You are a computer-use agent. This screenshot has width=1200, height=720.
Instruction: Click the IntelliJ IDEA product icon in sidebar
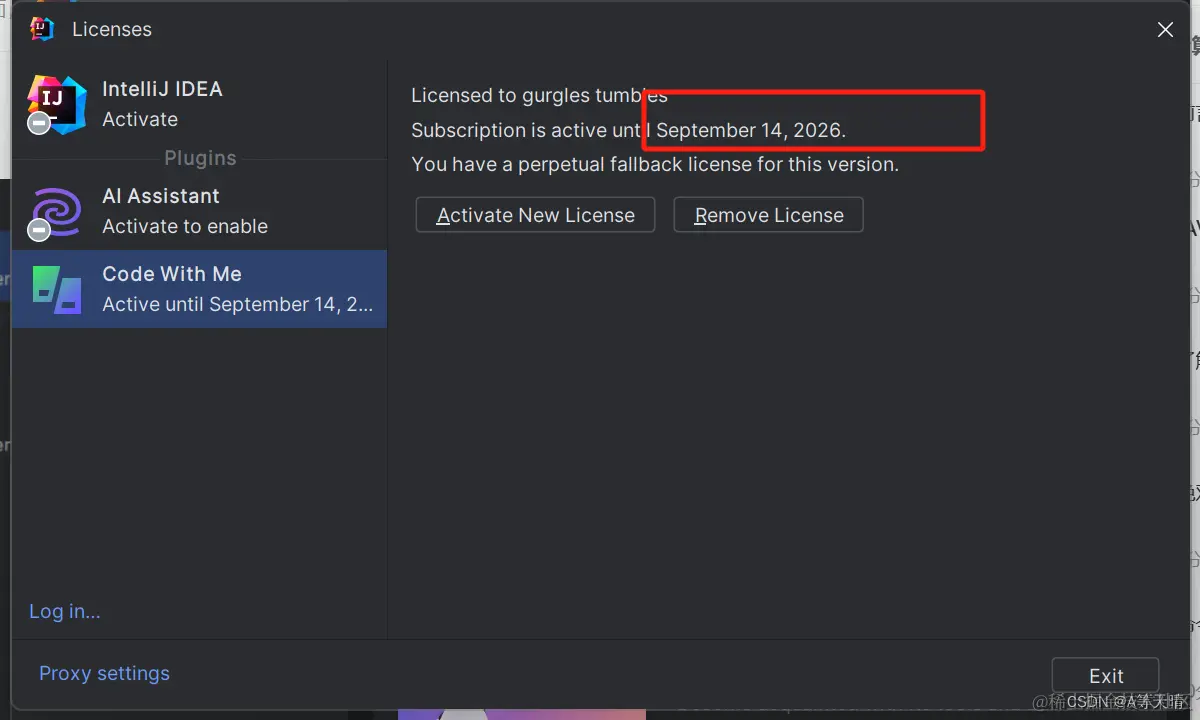pos(56,104)
